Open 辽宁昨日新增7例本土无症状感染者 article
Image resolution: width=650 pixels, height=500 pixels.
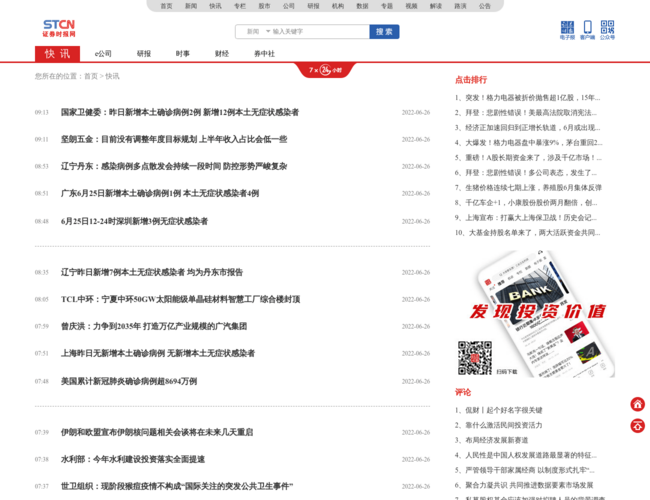tap(152, 272)
